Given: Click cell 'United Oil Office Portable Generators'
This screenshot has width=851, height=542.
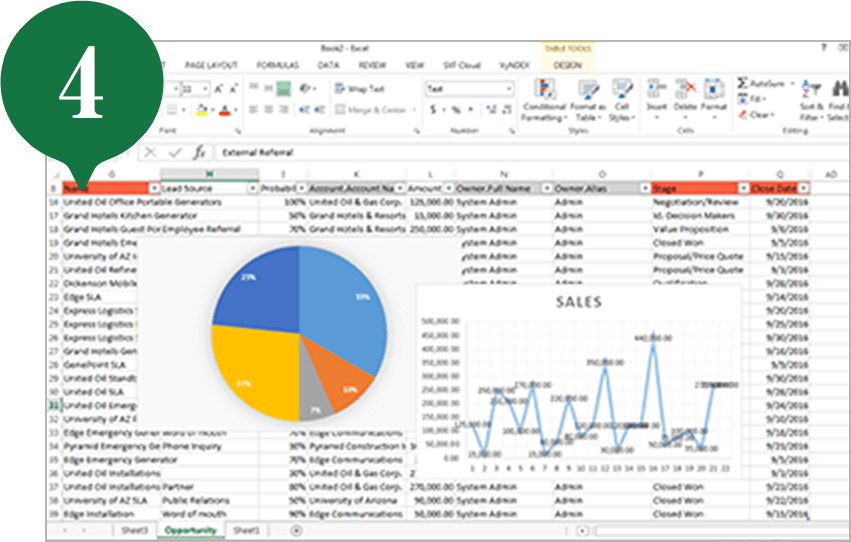Looking at the screenshot, I should point(143,202).
